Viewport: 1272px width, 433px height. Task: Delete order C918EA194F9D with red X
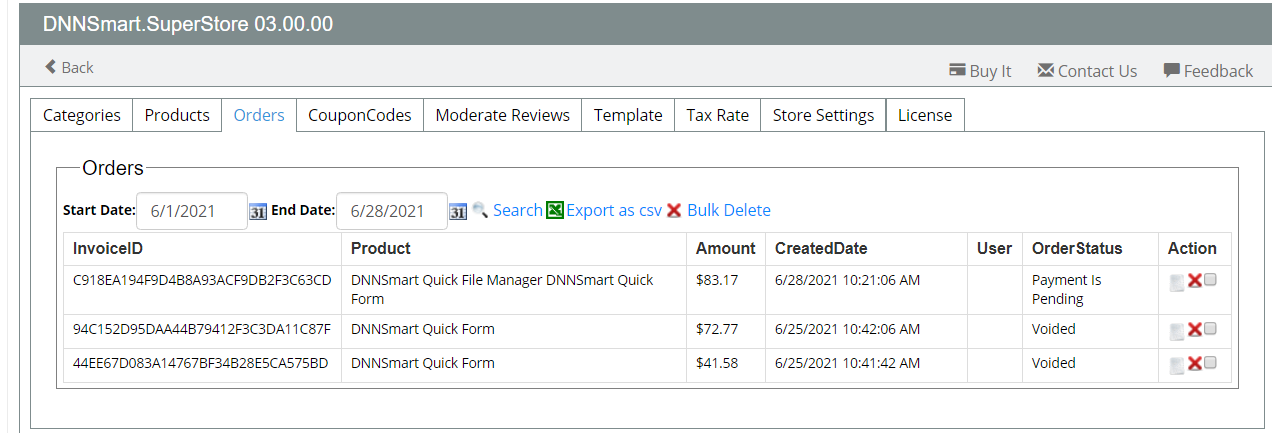[1194, 282]
